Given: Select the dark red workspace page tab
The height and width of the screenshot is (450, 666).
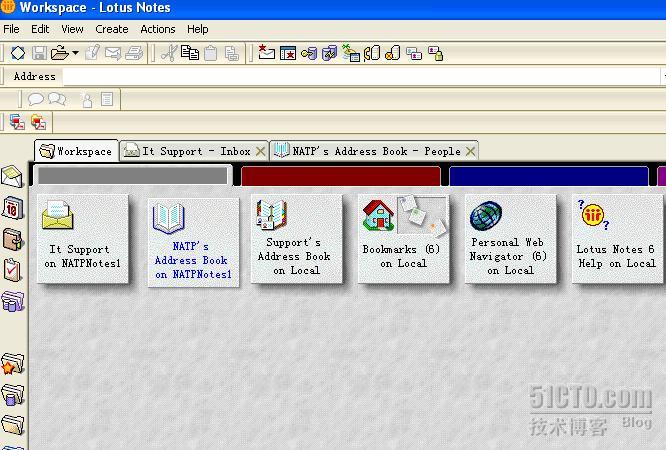Looking at the screenshot, I should click(341, 176).
